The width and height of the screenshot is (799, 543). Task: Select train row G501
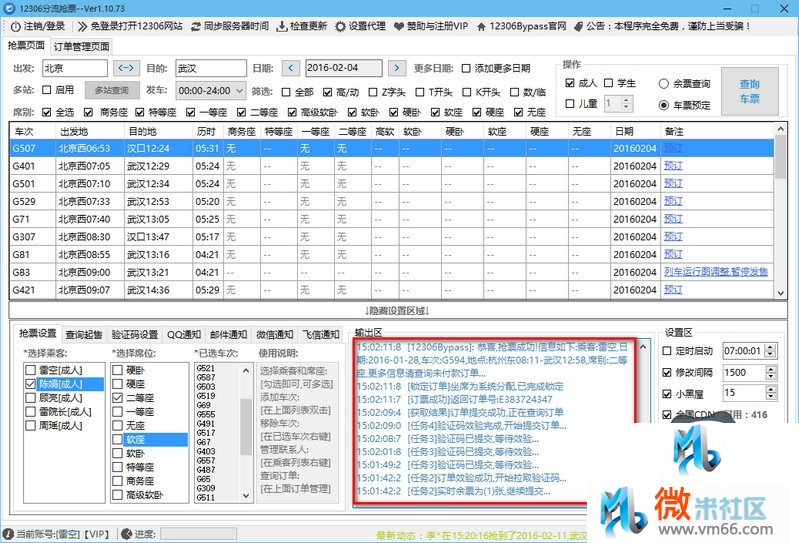(391, 183)
